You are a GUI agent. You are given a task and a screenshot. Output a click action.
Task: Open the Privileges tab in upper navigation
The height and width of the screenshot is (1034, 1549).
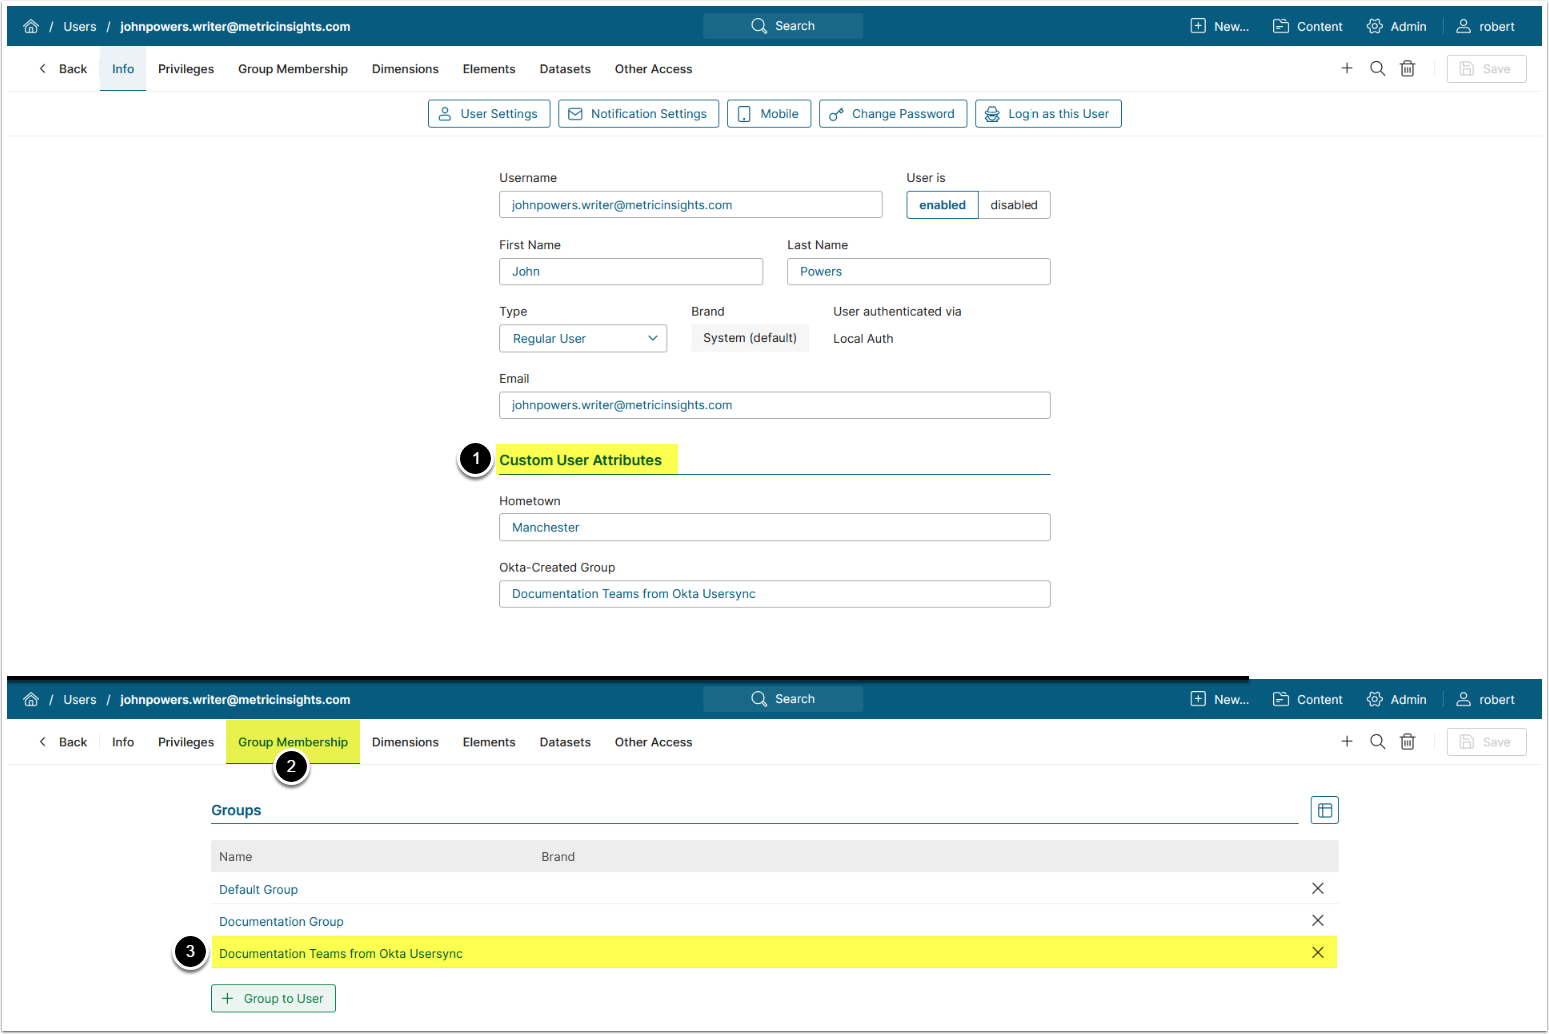pyautogui.click(x=186, y=69)
